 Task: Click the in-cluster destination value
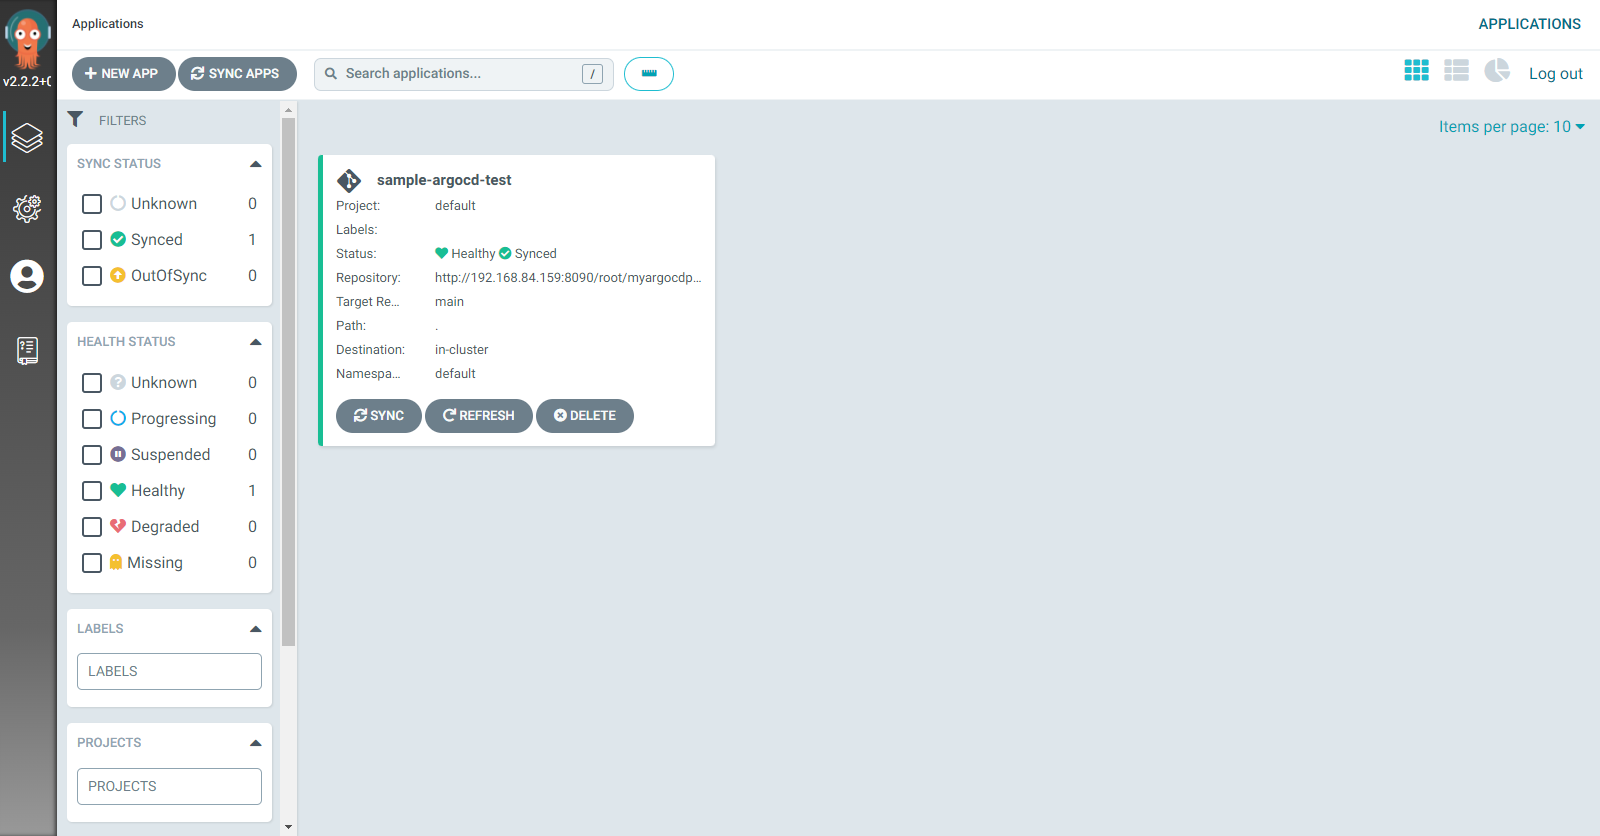(462, 350)
